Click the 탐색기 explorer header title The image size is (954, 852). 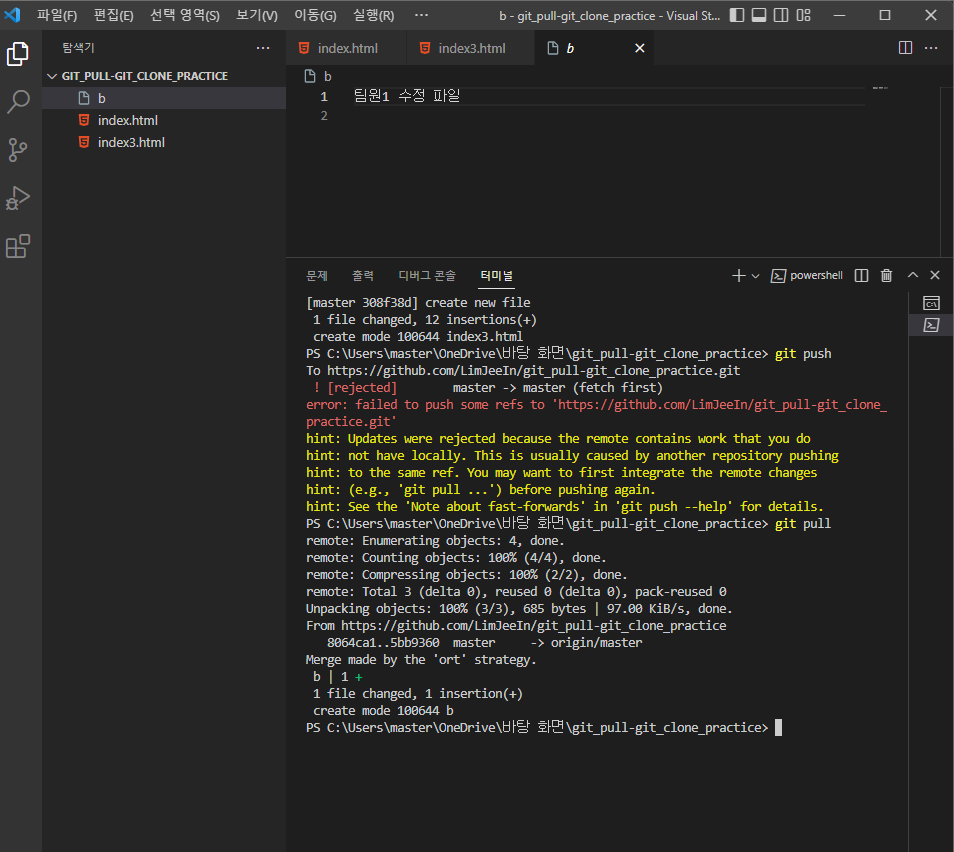(x=78, y=47)
